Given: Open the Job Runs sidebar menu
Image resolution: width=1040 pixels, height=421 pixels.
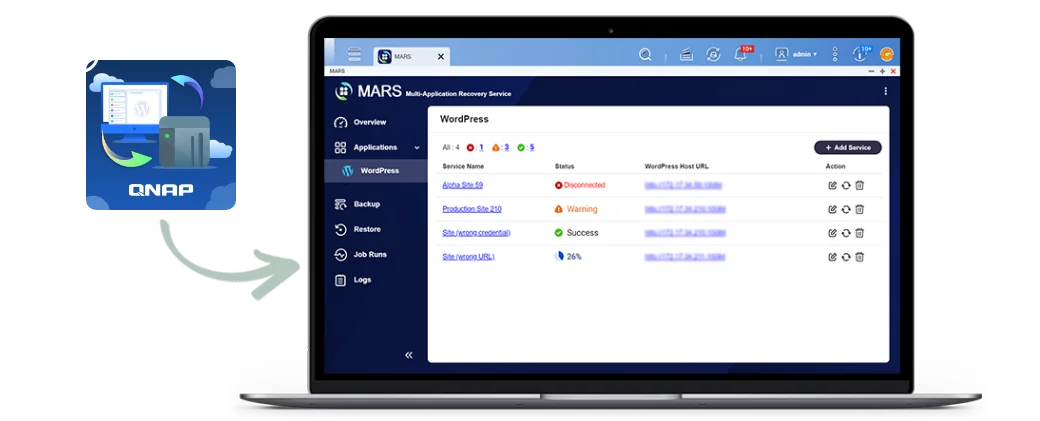Looking at the screenshot, I should tap(370, 255).
